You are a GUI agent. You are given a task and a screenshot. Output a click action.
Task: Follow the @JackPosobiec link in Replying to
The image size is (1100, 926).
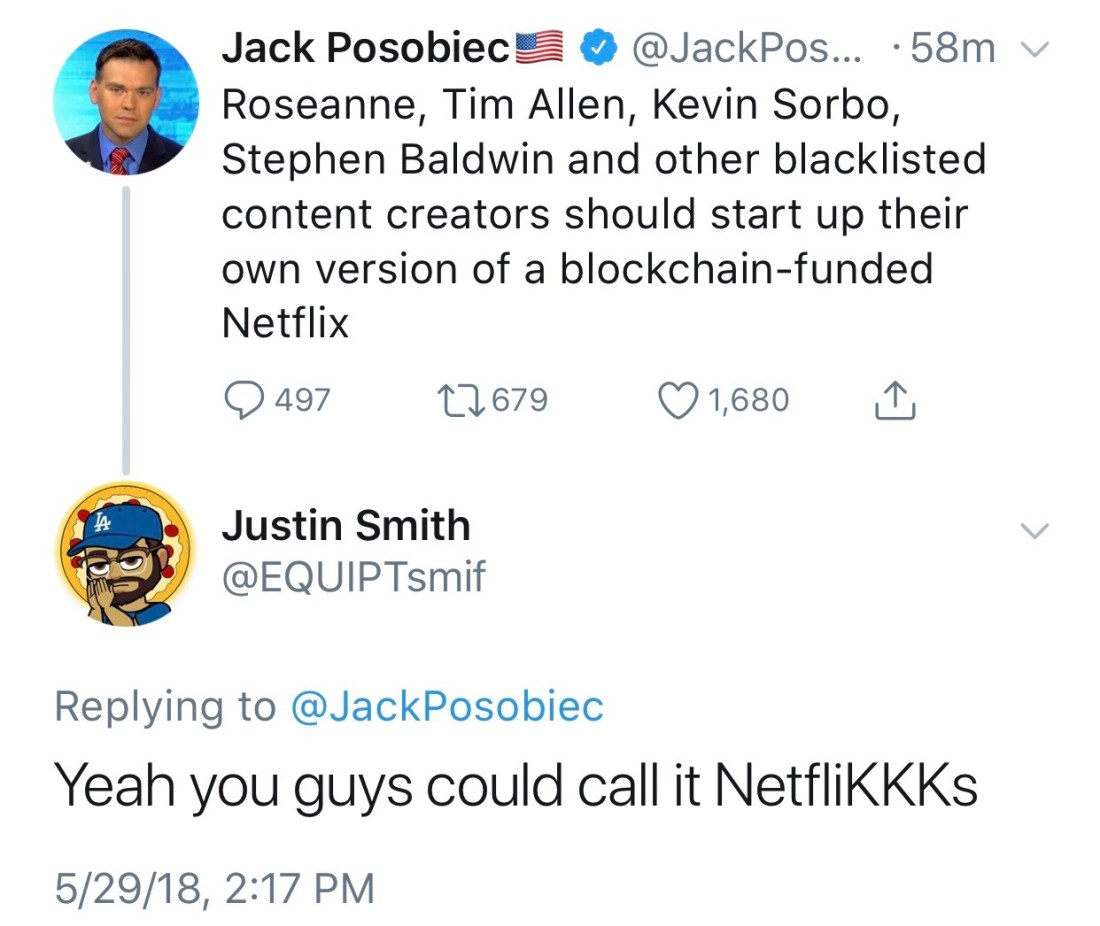446,706
